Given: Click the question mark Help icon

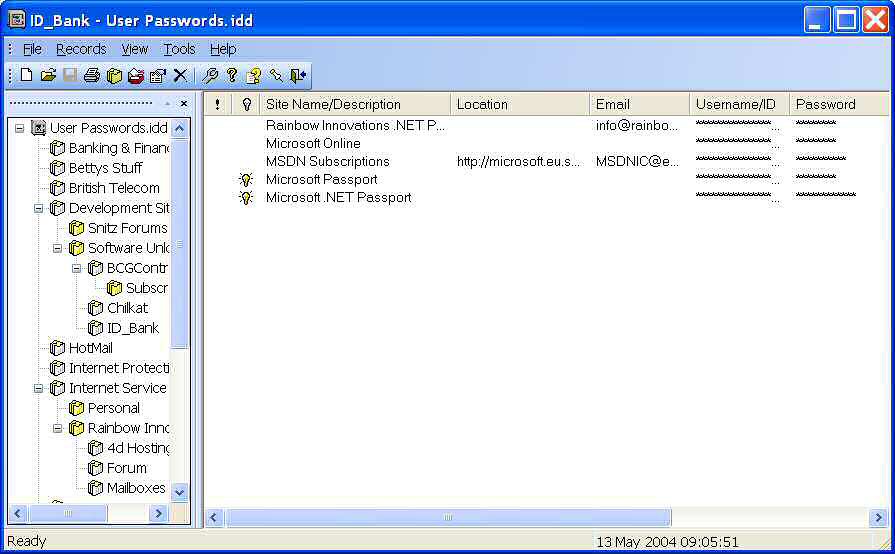Looking at the screenshot, I should (231, 75).
